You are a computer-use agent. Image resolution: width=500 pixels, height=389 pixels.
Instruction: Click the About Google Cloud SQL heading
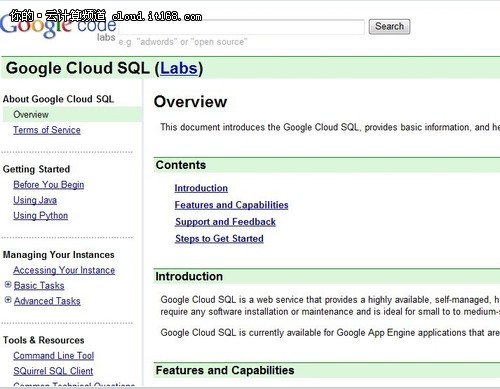pyautogui.click(x=58, y=99)
